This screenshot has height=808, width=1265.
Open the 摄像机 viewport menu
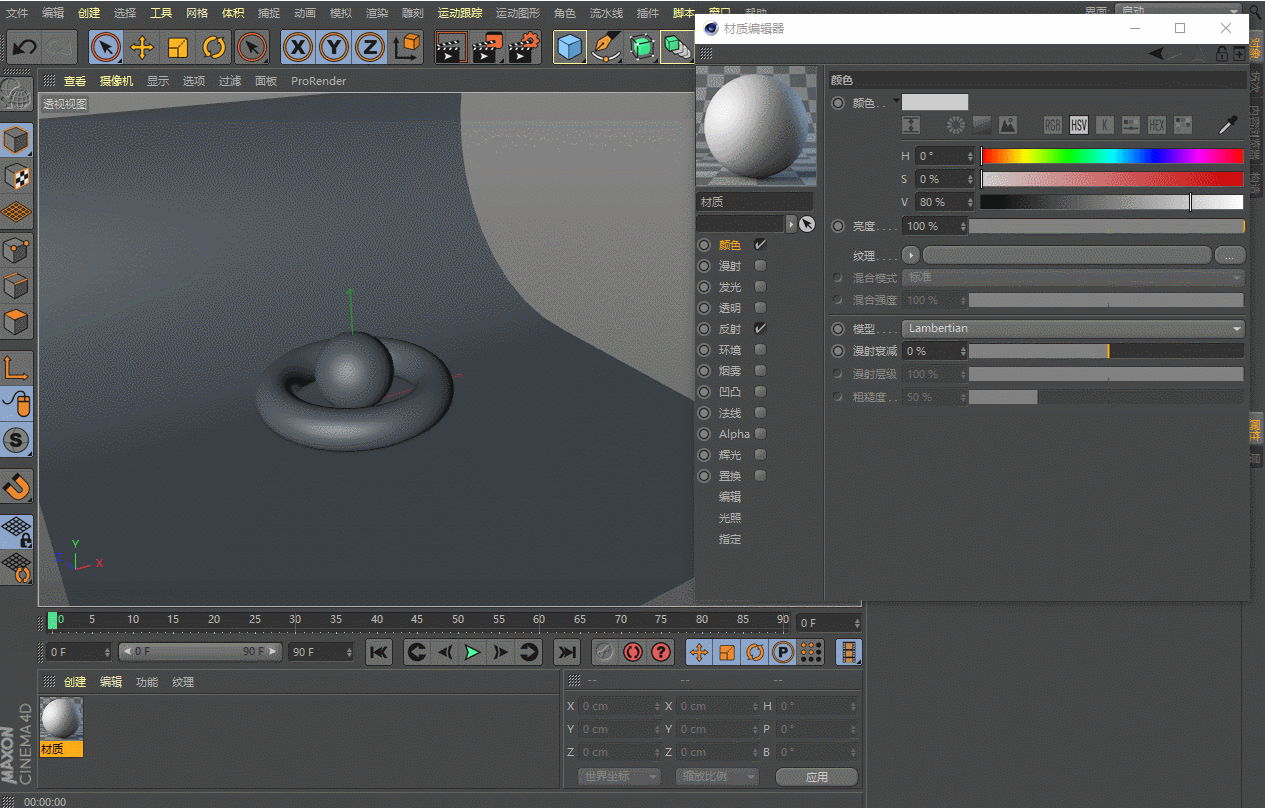tap(116, 81)
